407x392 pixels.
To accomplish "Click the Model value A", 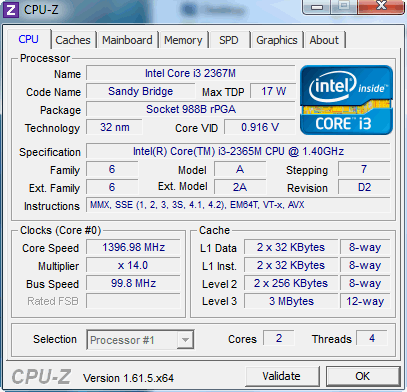I will pyautogui.click(x=240, y=169).
